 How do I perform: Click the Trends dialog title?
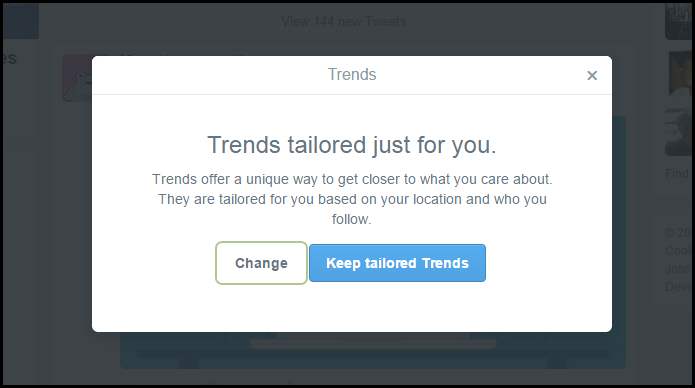tap(352, 74)
